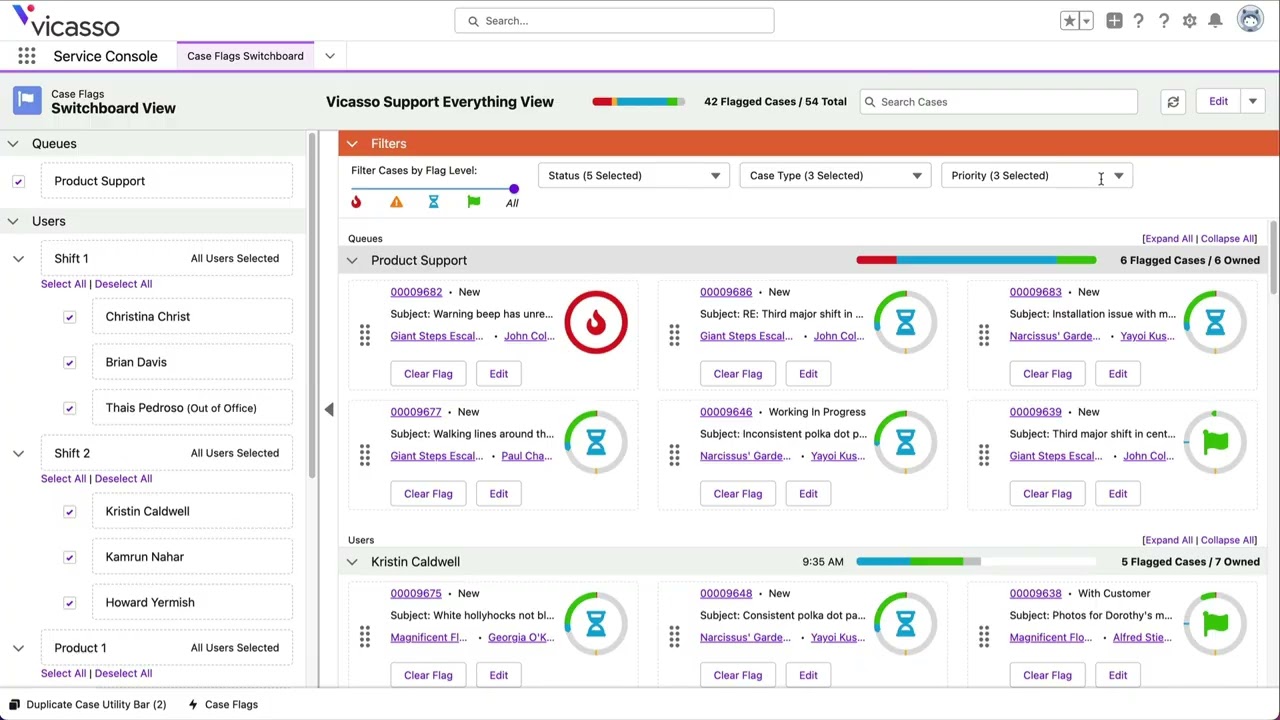Click the green flag on case 00009639

1215,442
